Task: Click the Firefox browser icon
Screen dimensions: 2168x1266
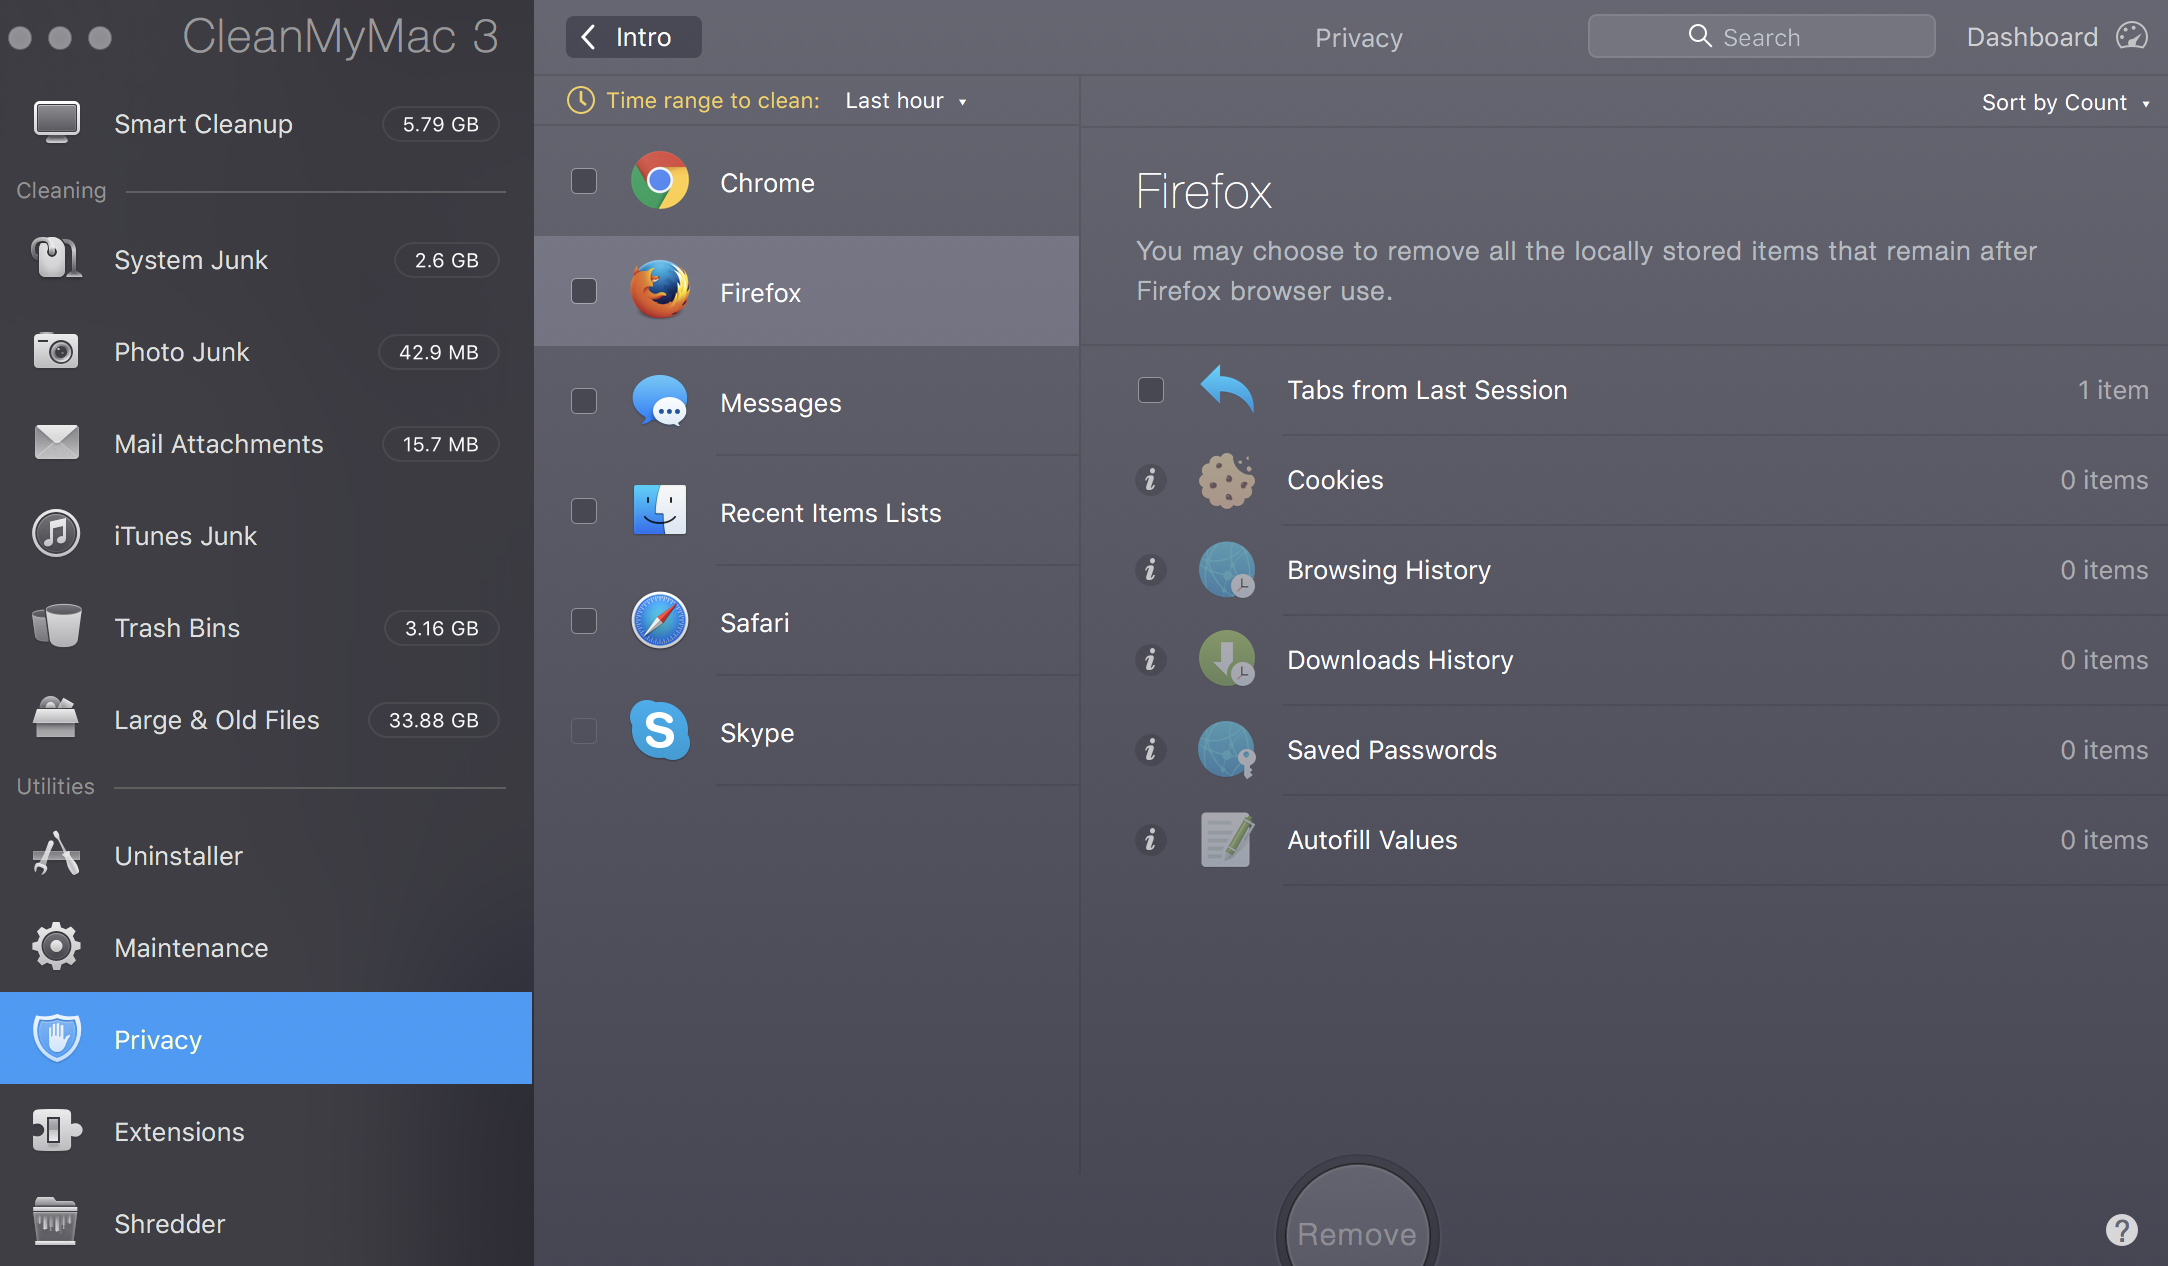Action: coord(660,291)
